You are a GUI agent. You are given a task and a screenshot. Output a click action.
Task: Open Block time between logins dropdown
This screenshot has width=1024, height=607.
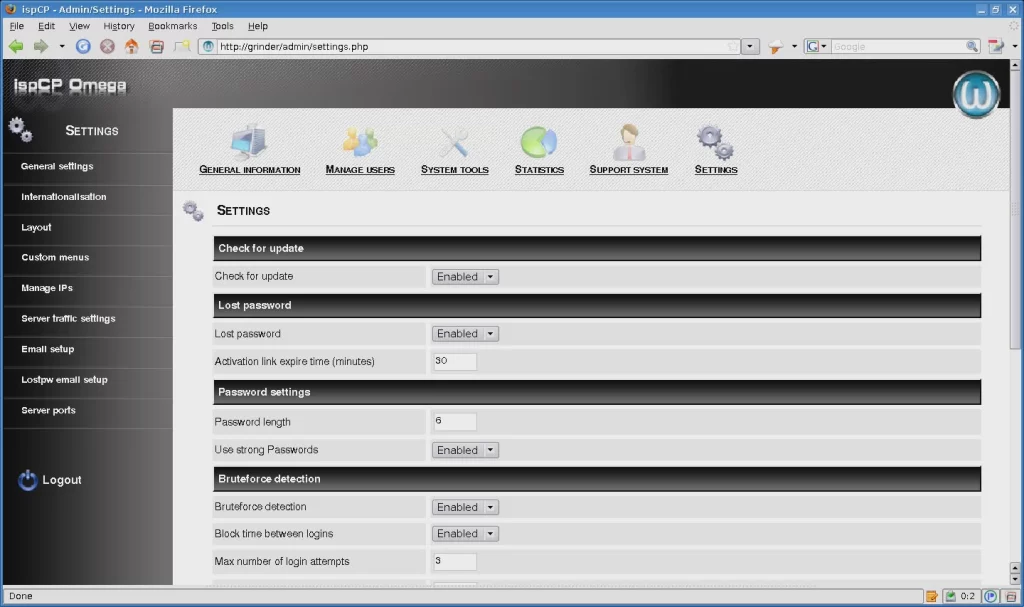[465, 534]
